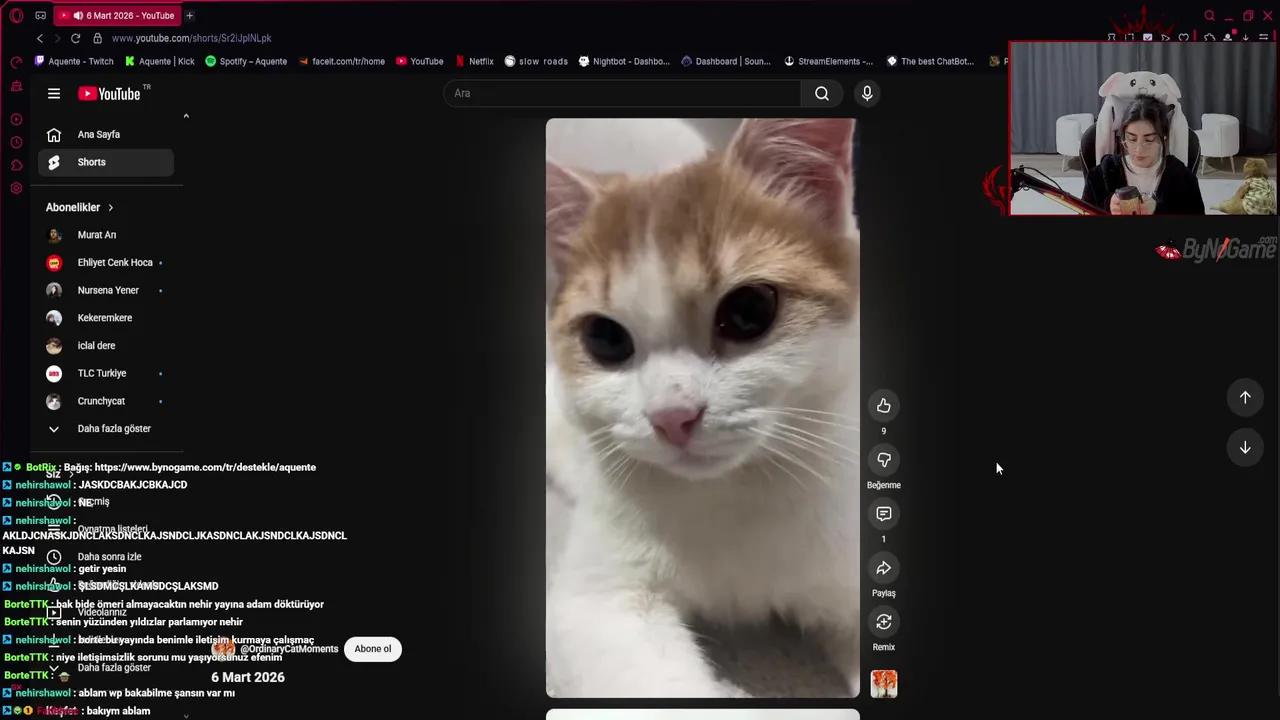
Task: Pause the cat short video
Action: [702, 408]
